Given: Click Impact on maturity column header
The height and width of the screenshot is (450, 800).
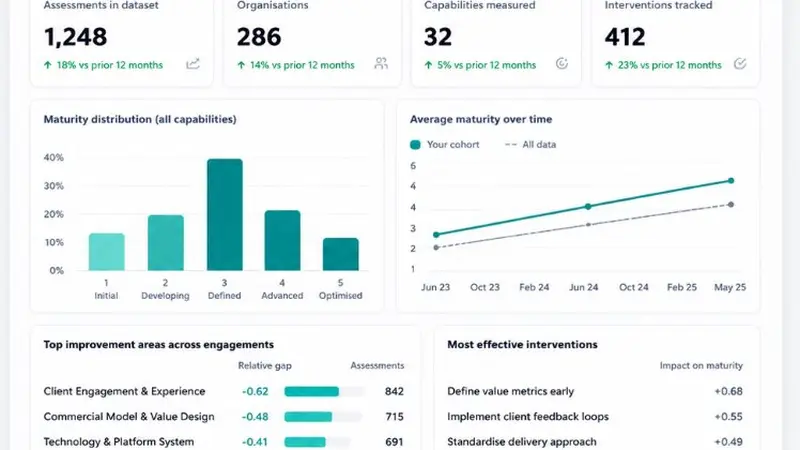Looking at the screenshot, I should 701,366.
